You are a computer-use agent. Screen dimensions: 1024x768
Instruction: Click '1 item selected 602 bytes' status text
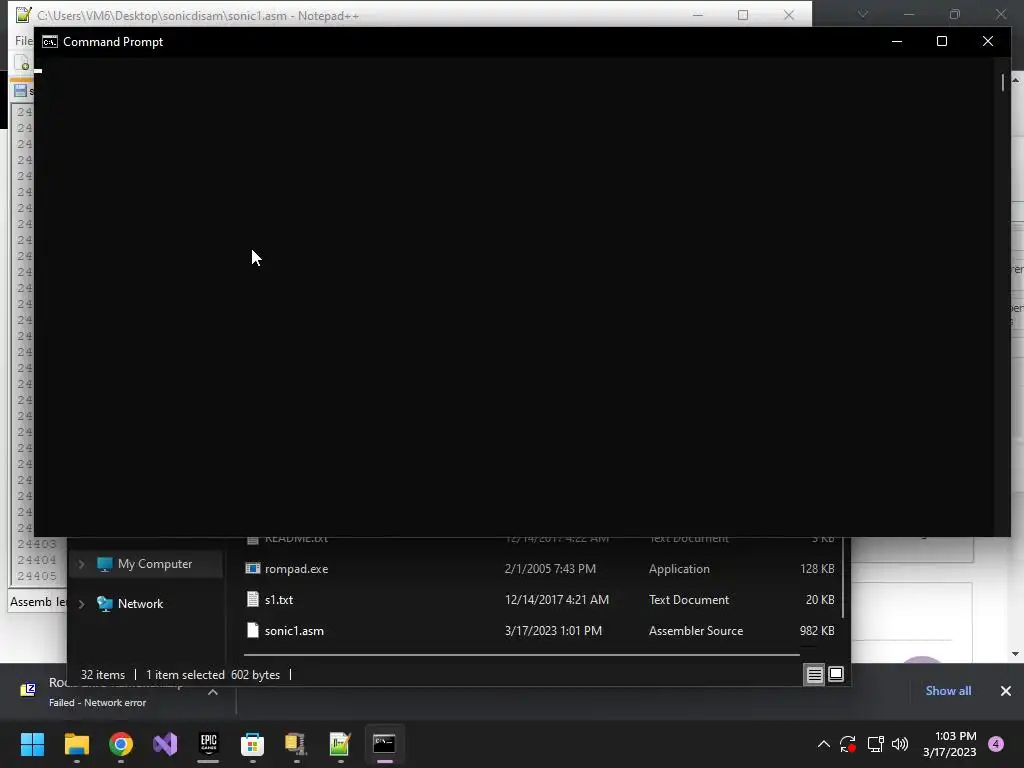213,675
